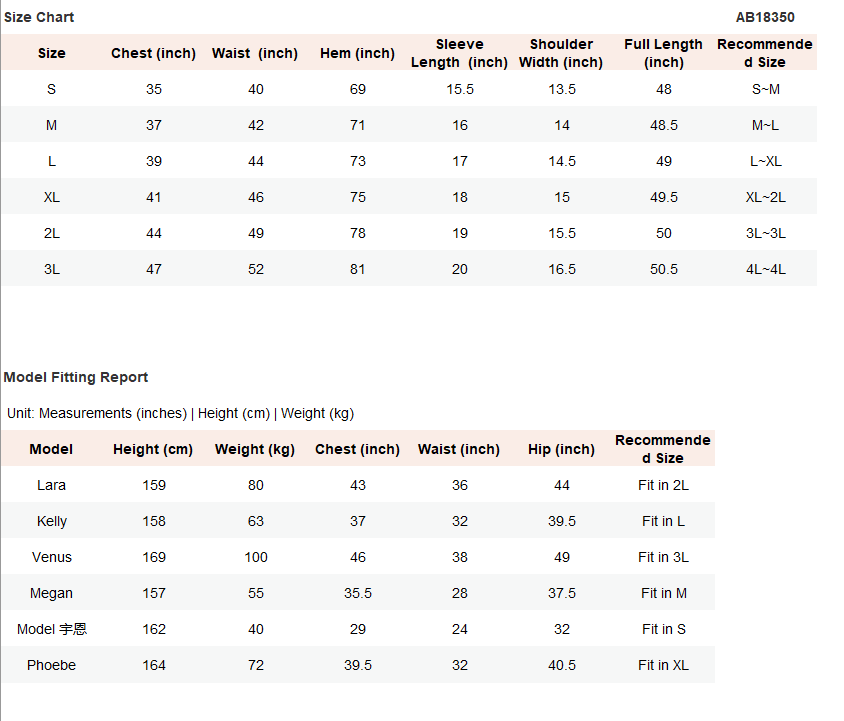This screenshot has height=721, width=844.
Task: Select model name Venus
Action: point(52,557)
